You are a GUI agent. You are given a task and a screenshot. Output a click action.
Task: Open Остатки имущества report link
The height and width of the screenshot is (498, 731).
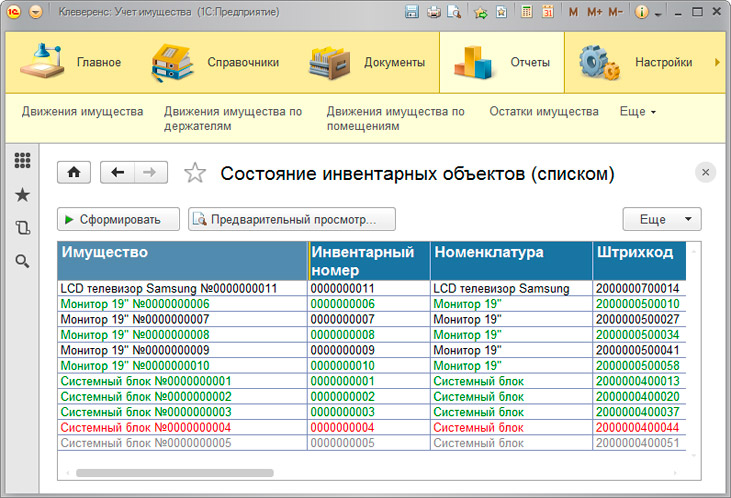pos(544,111)
